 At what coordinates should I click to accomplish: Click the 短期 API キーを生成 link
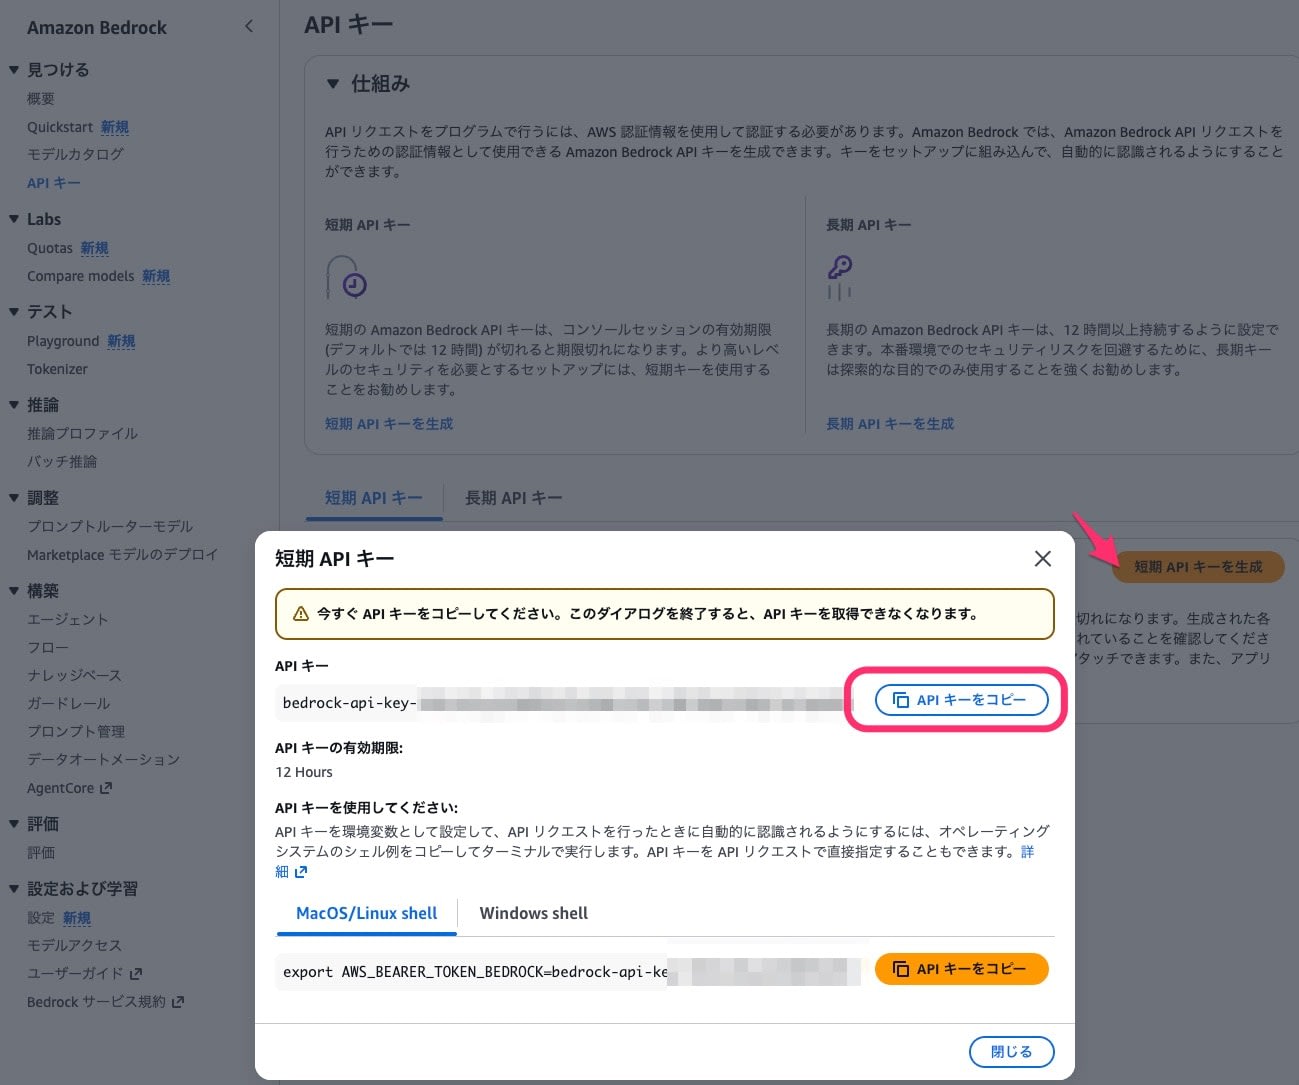(x=389, y=424)
